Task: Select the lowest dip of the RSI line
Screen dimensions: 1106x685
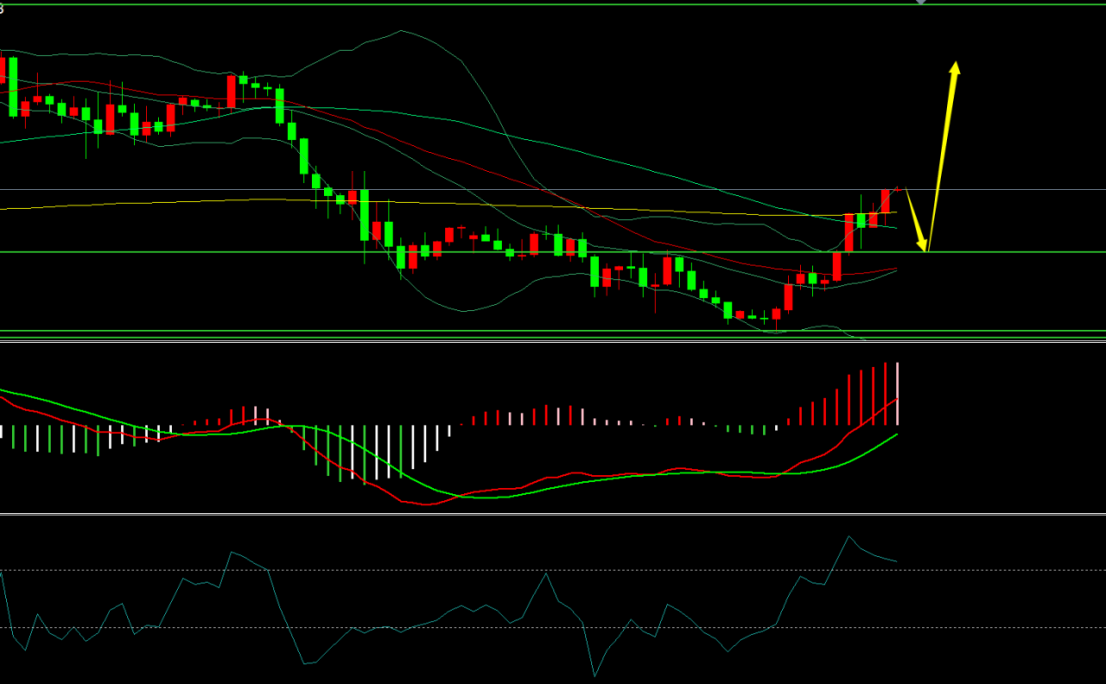Action: click(595, 675)
